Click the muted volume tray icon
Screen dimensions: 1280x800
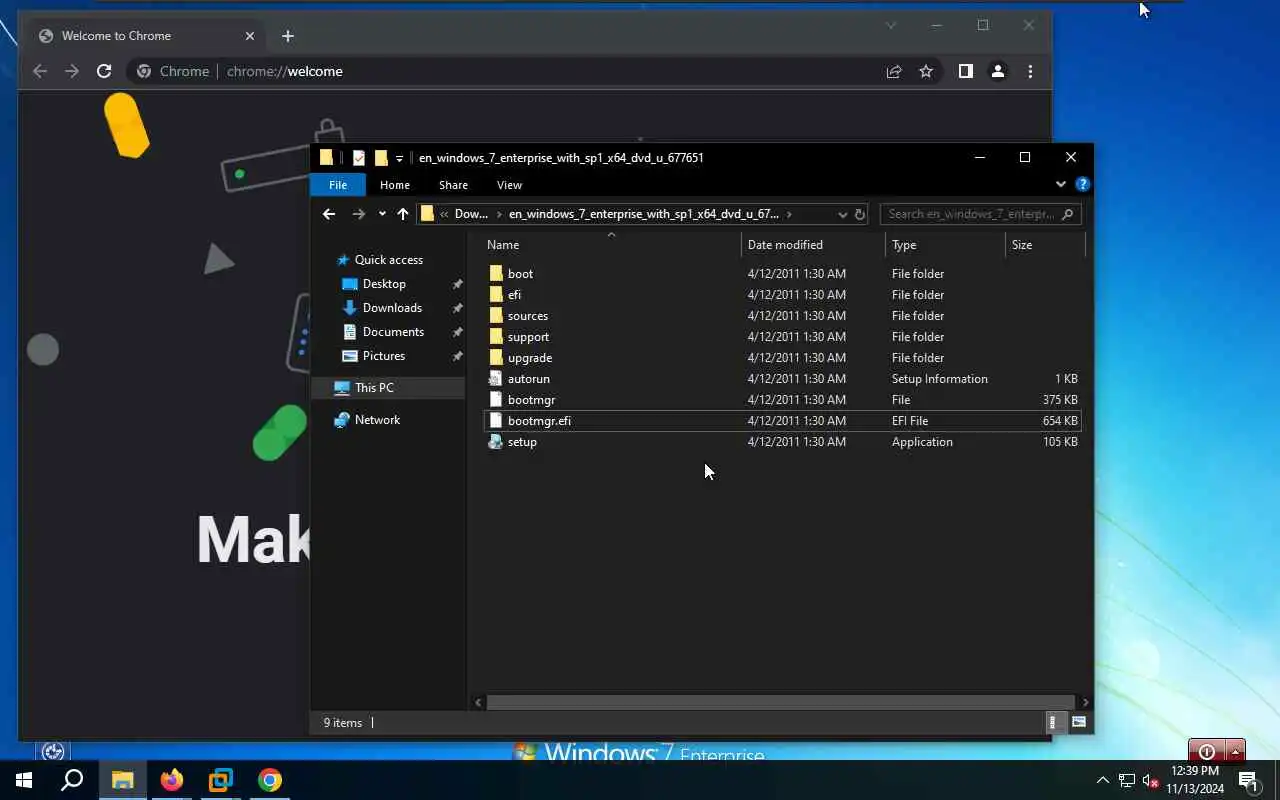(1150, 780)
